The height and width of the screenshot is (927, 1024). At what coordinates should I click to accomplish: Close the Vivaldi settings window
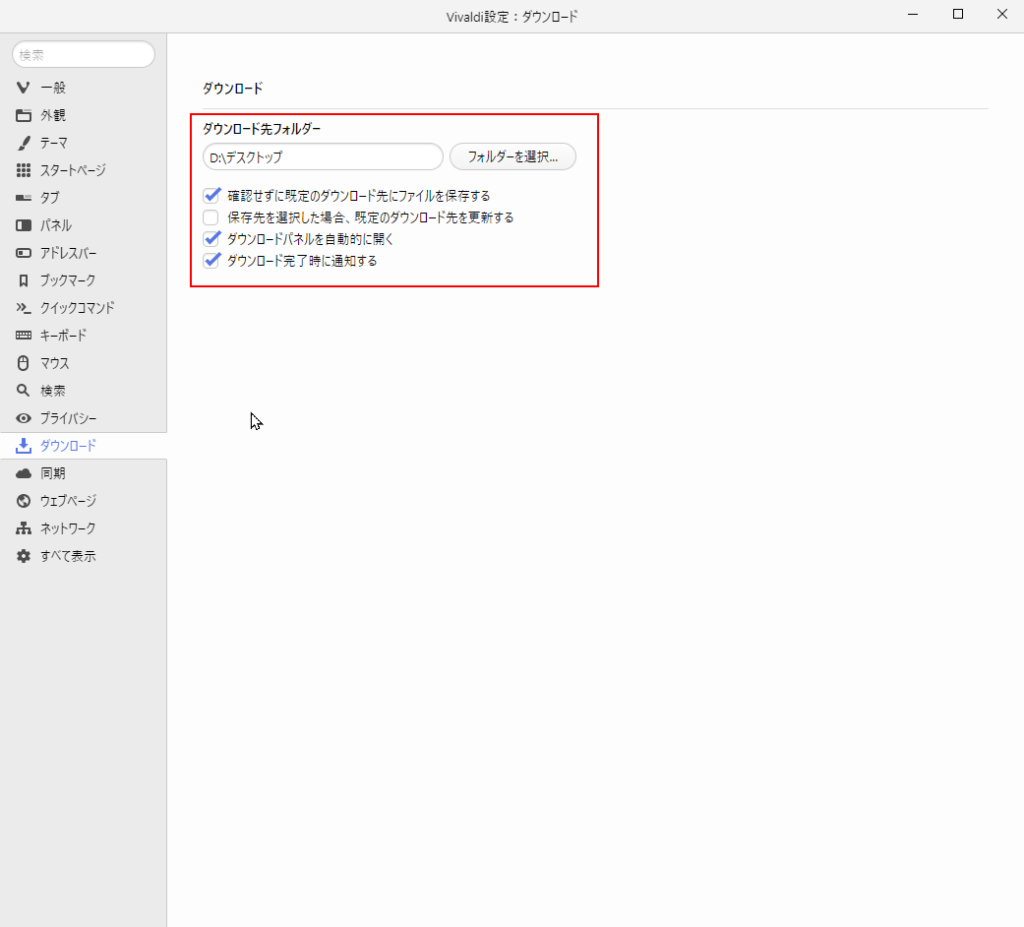[x=1002, y=14]
